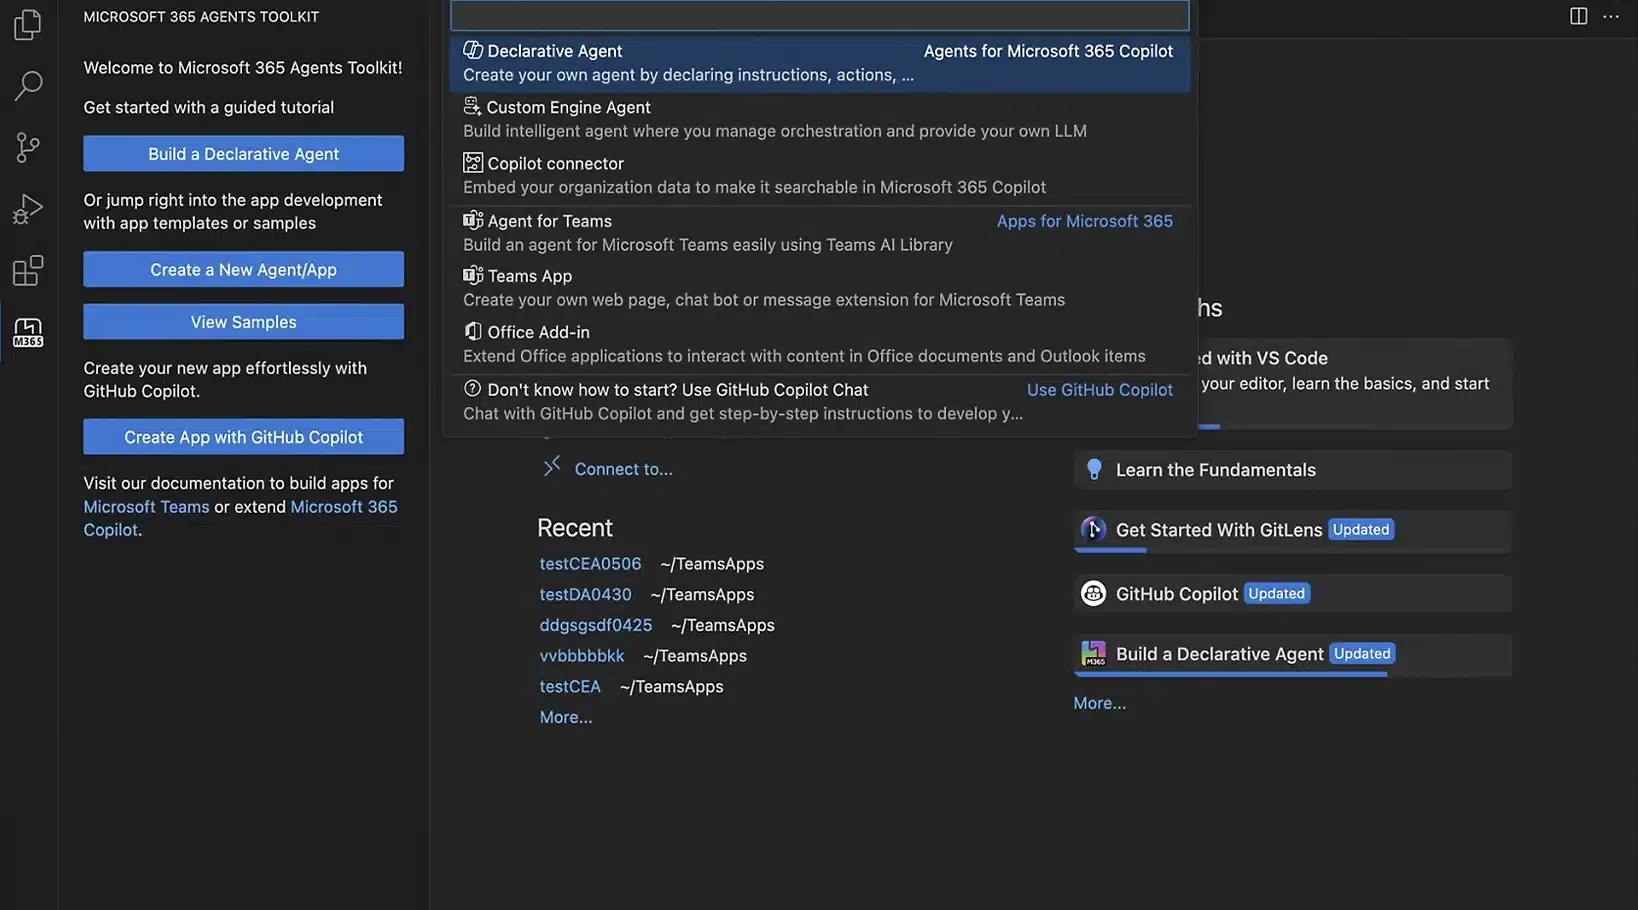The width and height of the screenshot is (1638, 910).
Task: Select the Teams App option
Action: (x=820, y=288)
